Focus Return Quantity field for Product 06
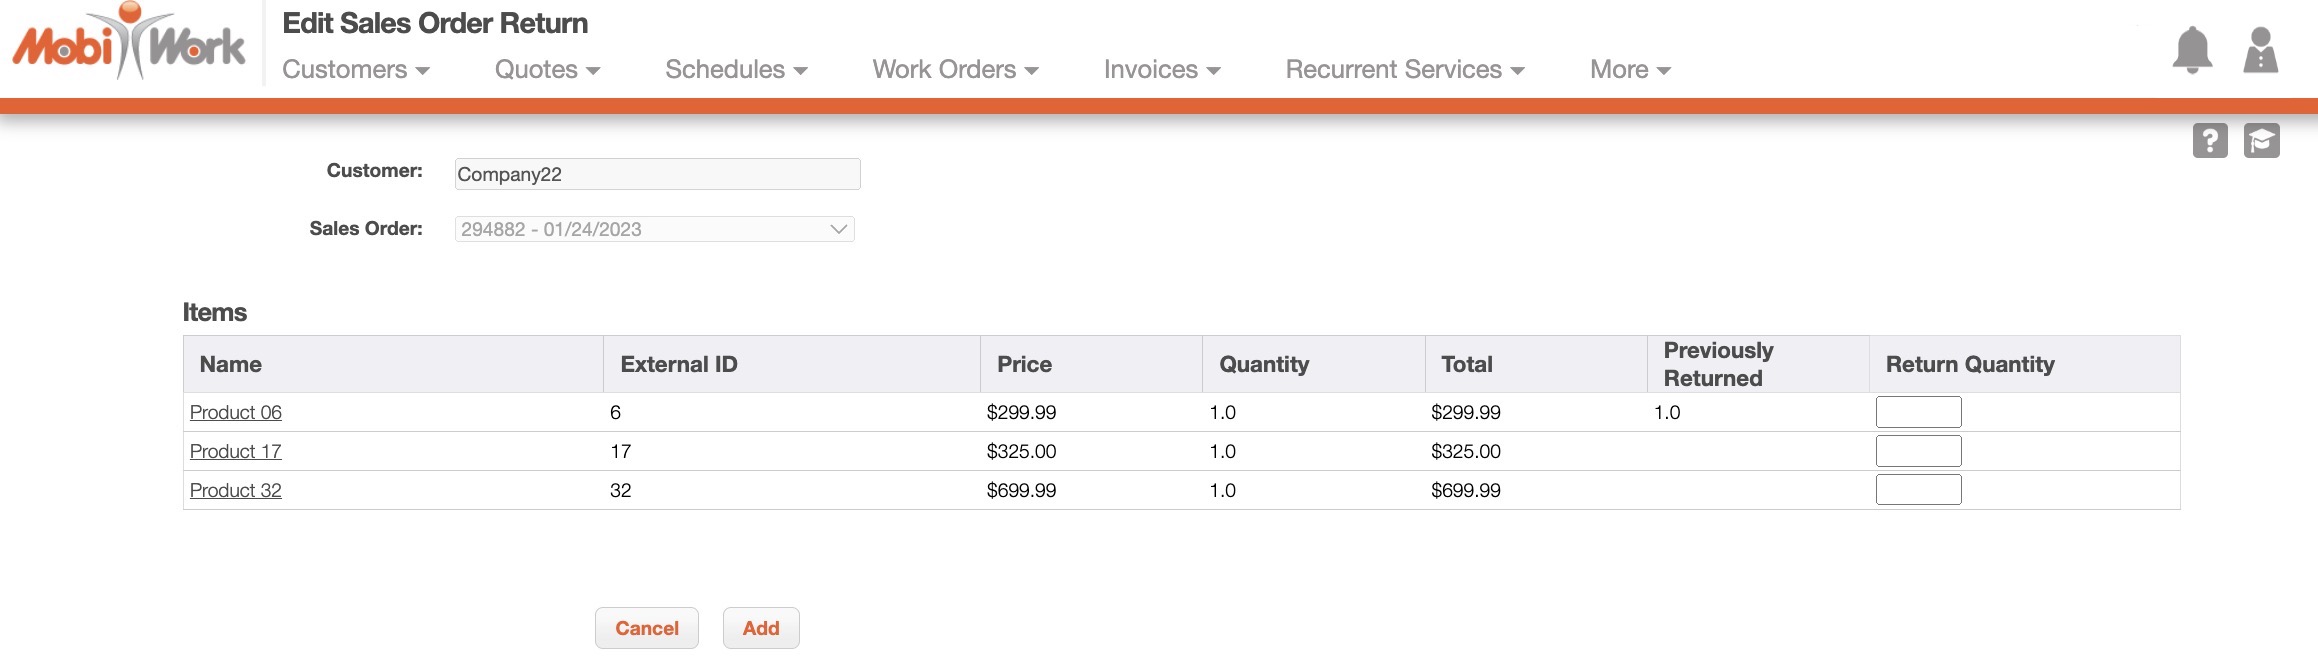Viewport: 2318px width, 672px height. tap(1918, 412)
